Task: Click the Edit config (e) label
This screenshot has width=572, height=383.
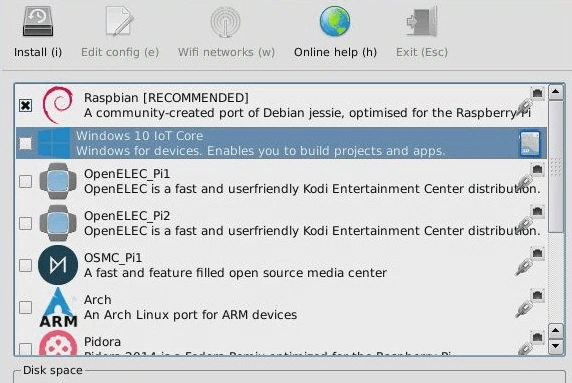Action: pyautogui.click(x=120, y=53)
